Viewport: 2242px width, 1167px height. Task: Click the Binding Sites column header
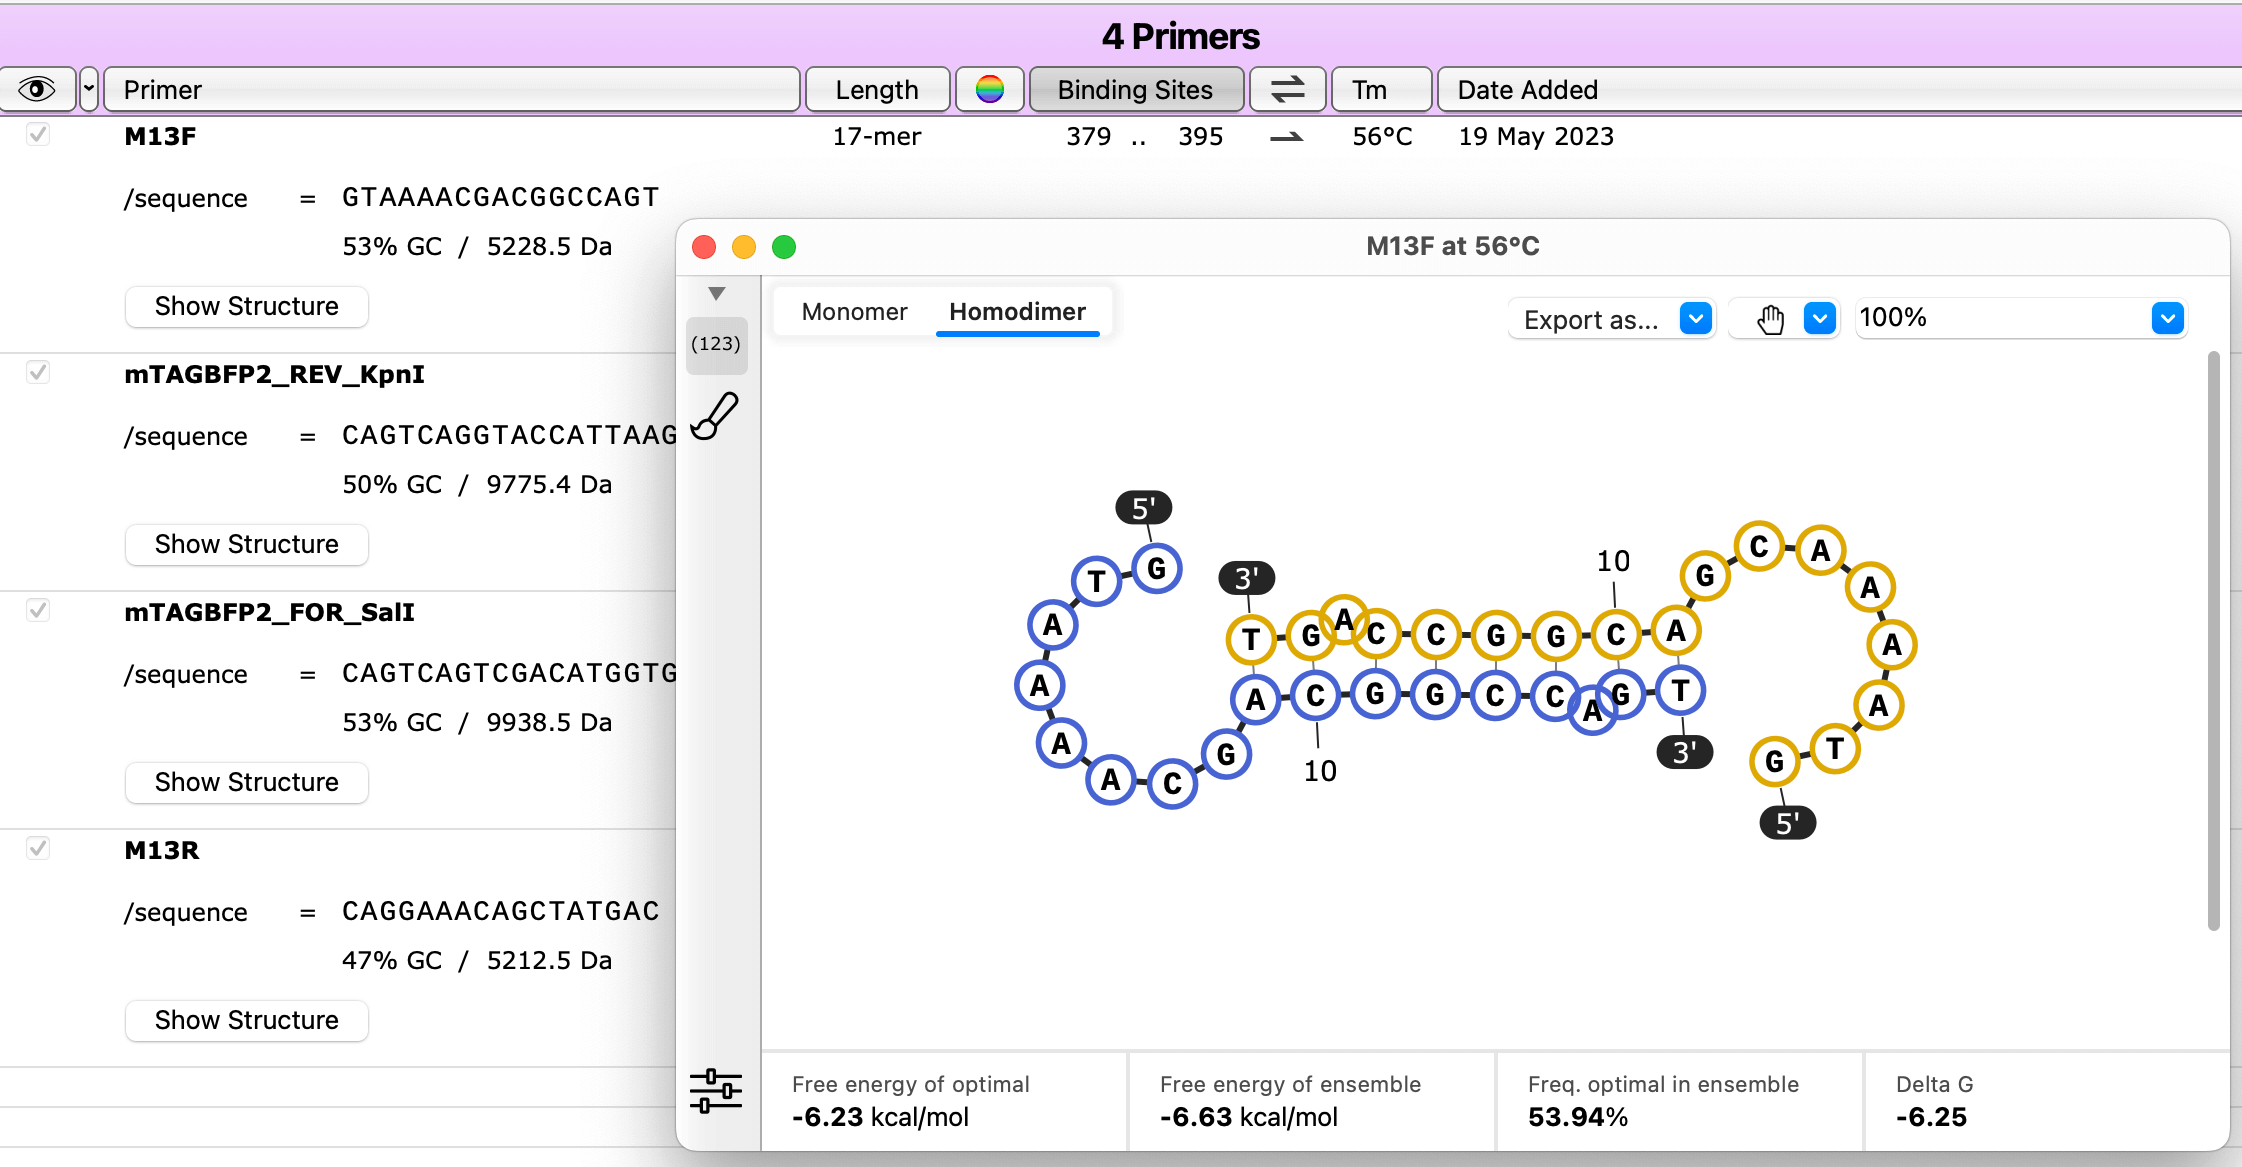tap(1136, 89)
